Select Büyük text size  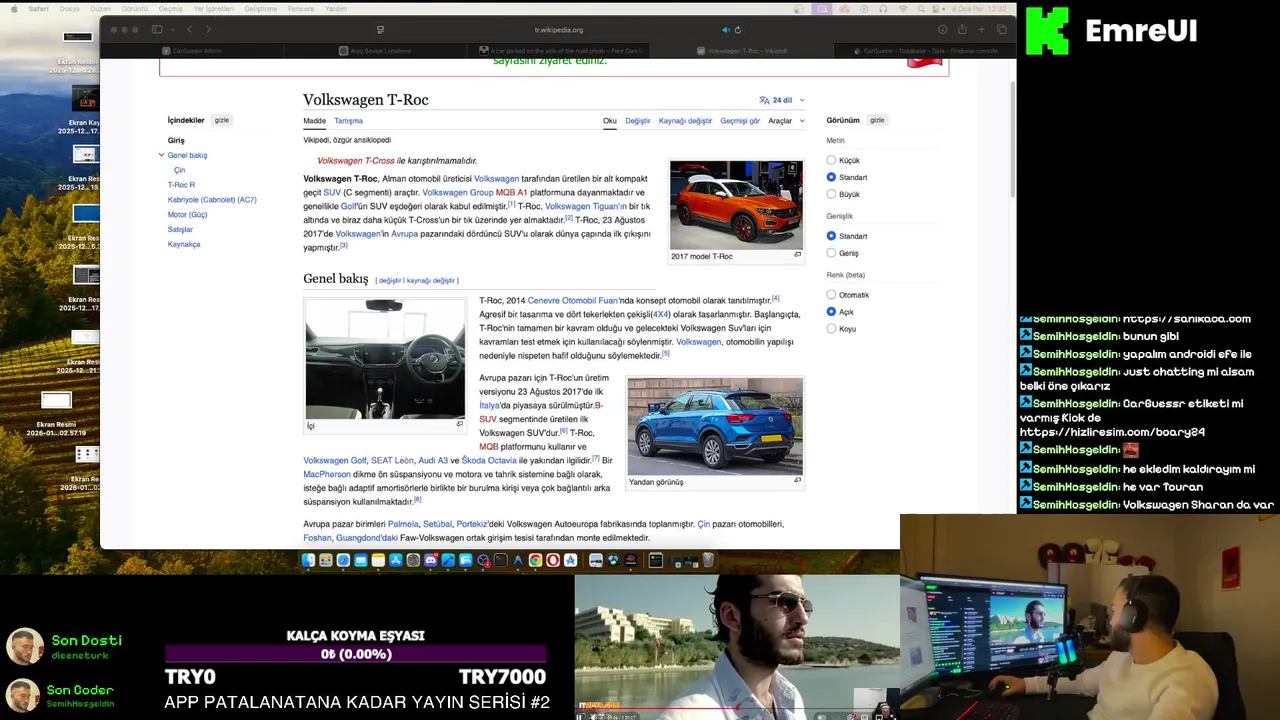[x=831, y=194]
